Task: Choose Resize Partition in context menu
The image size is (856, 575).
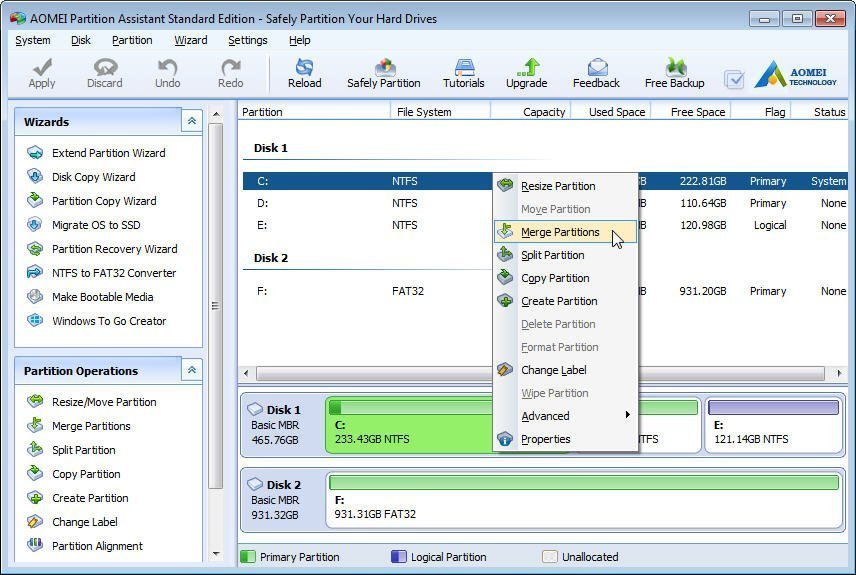Action: pyautogui.click(x=565, y=186)
